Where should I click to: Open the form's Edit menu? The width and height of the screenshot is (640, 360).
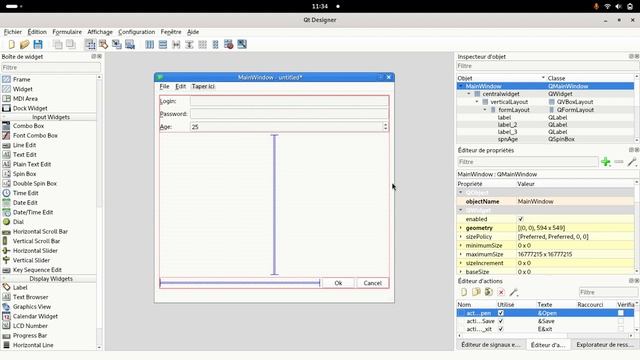180,87
